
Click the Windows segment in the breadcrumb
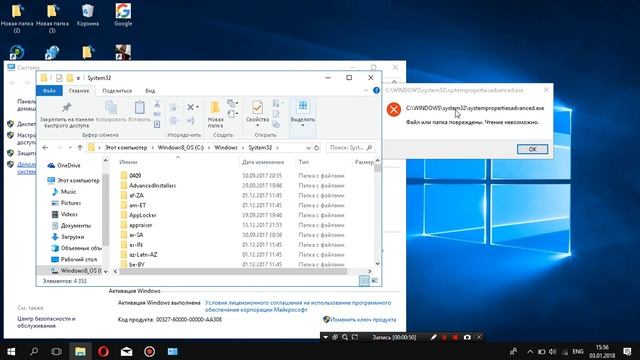point(226,148)
